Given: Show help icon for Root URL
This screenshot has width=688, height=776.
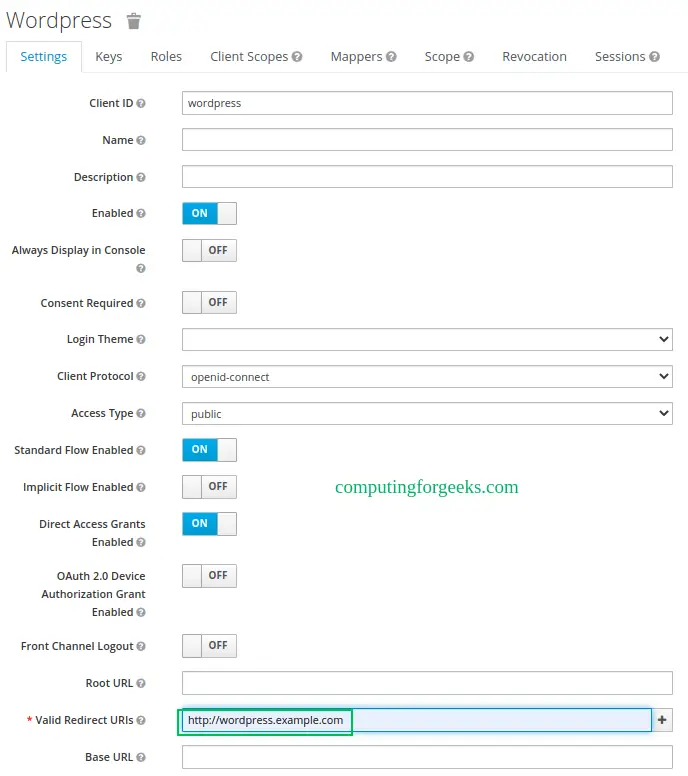Looking at the screenshot, I should coord(141,683).
